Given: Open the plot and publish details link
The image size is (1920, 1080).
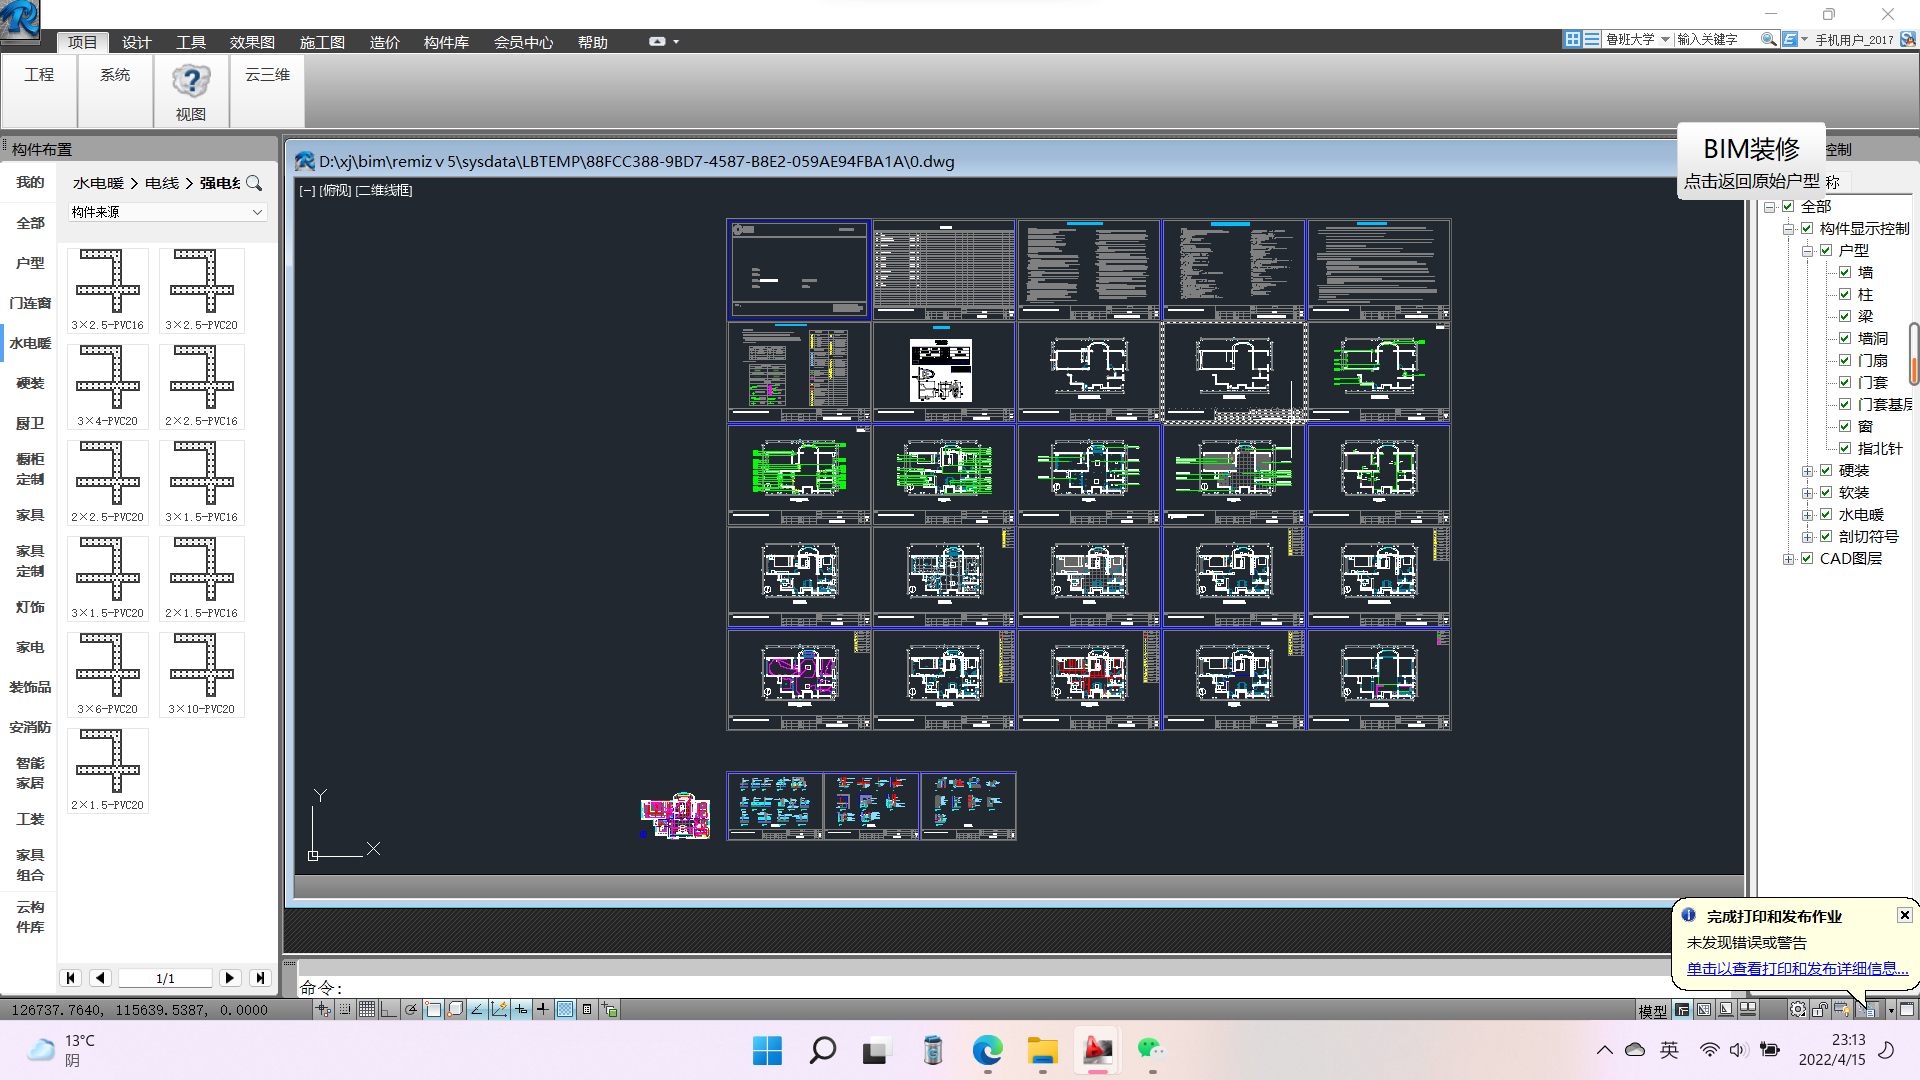Looking at the screenshot, I should 1797,968.
